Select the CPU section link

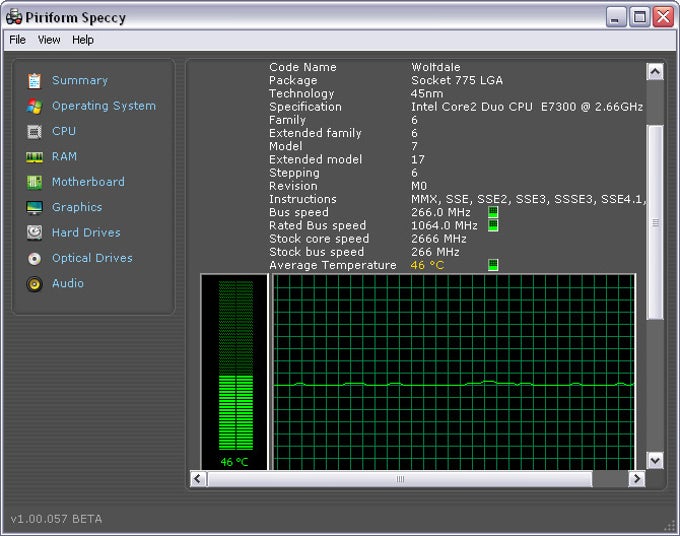tap(64, 131)
